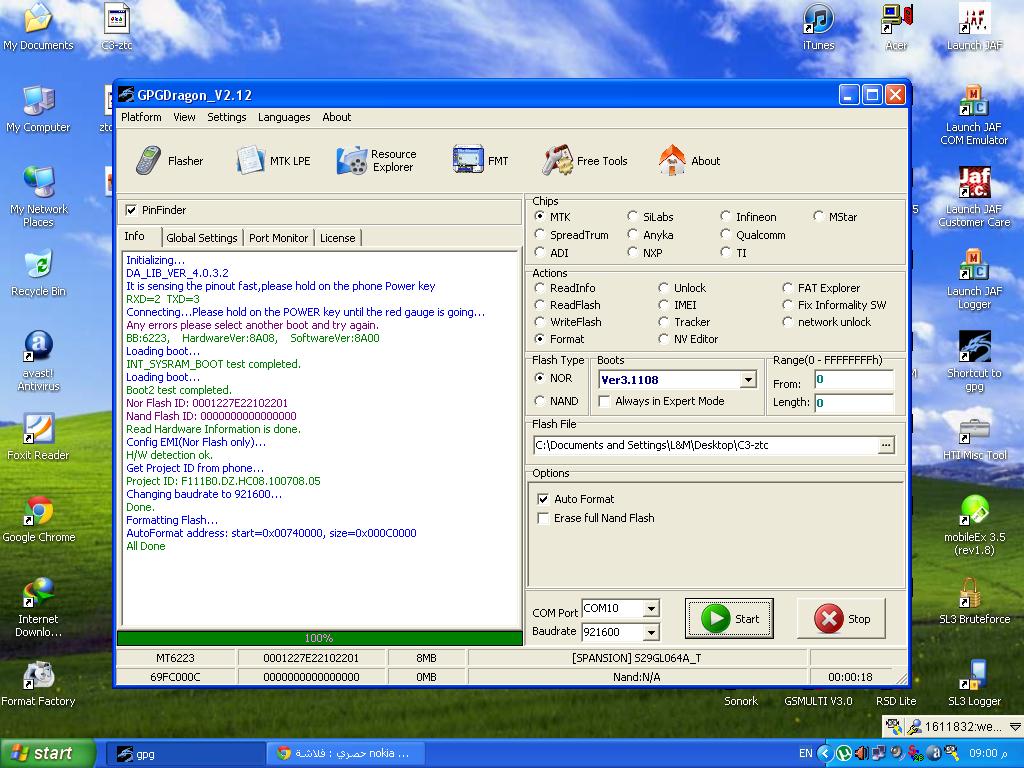Expand the COM Port dropdown
This screenshot has height=768, width=1024.
651,609
